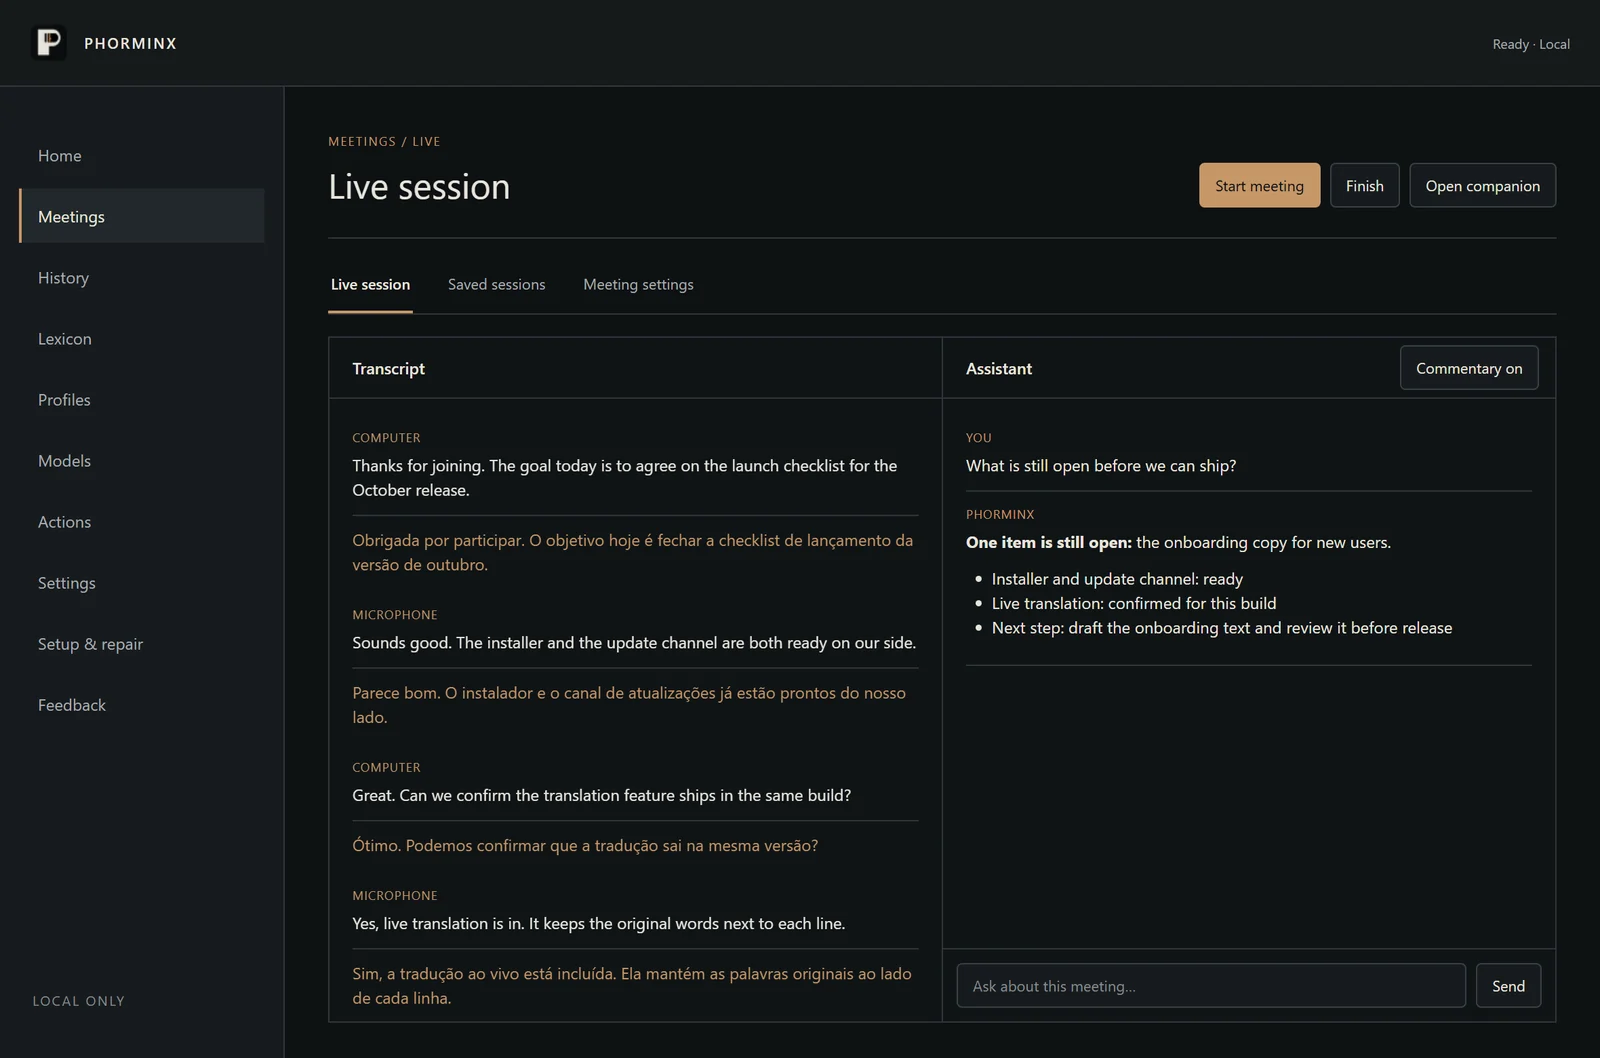Open Profiles from the sidebar
This screenshot has height=1058, width=1600.
tap(141, 400)
